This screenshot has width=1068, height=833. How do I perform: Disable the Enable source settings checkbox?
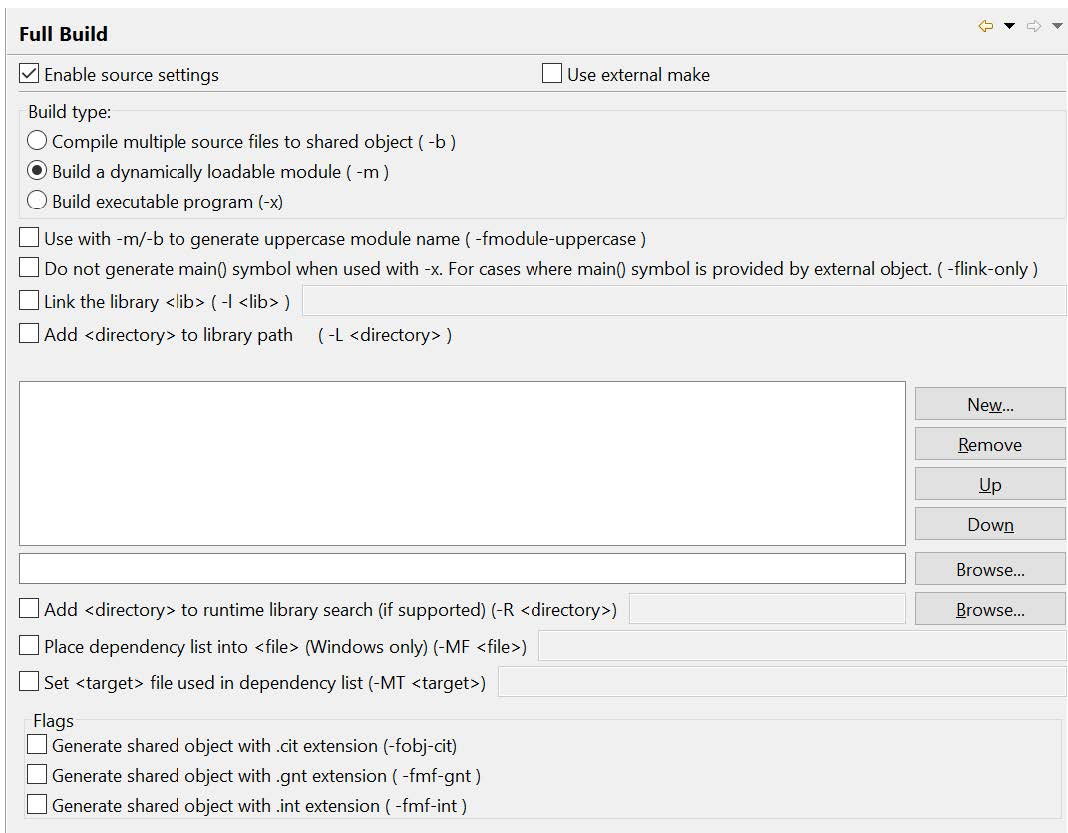pos(29,74)
